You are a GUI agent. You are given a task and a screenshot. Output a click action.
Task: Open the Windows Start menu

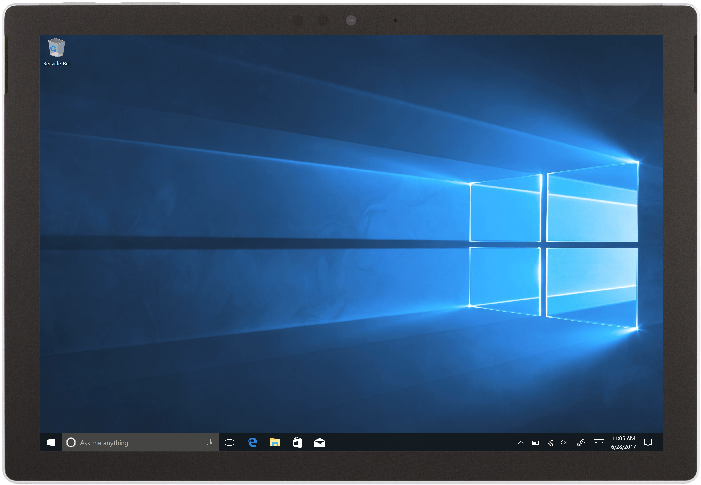[51, 442]
